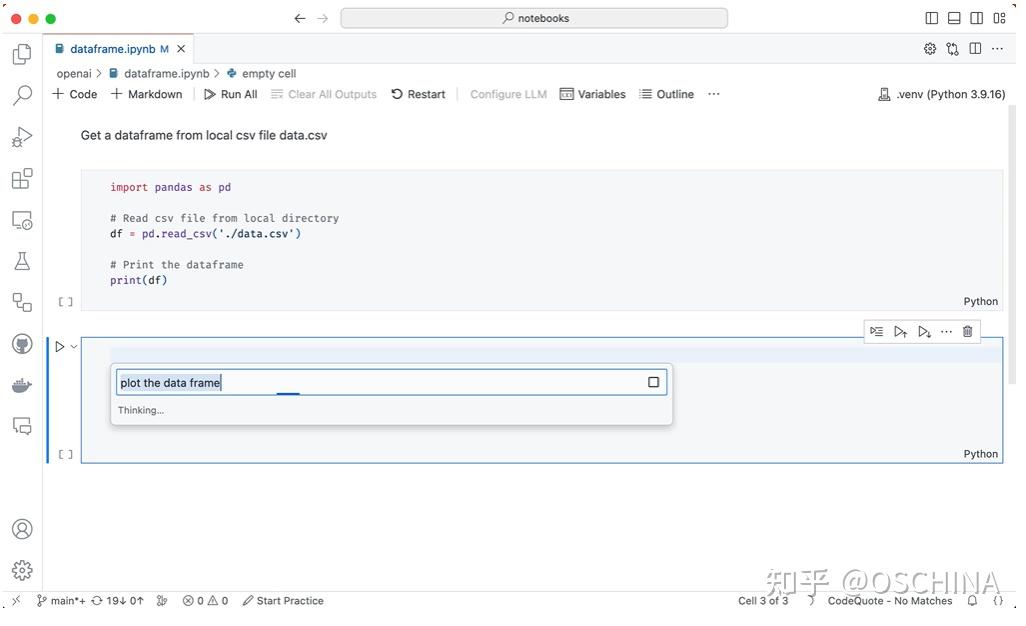Run cell and below from the cell toolbar
The height and width of the screenshot is (626, 1026).
tap(923, 331)
